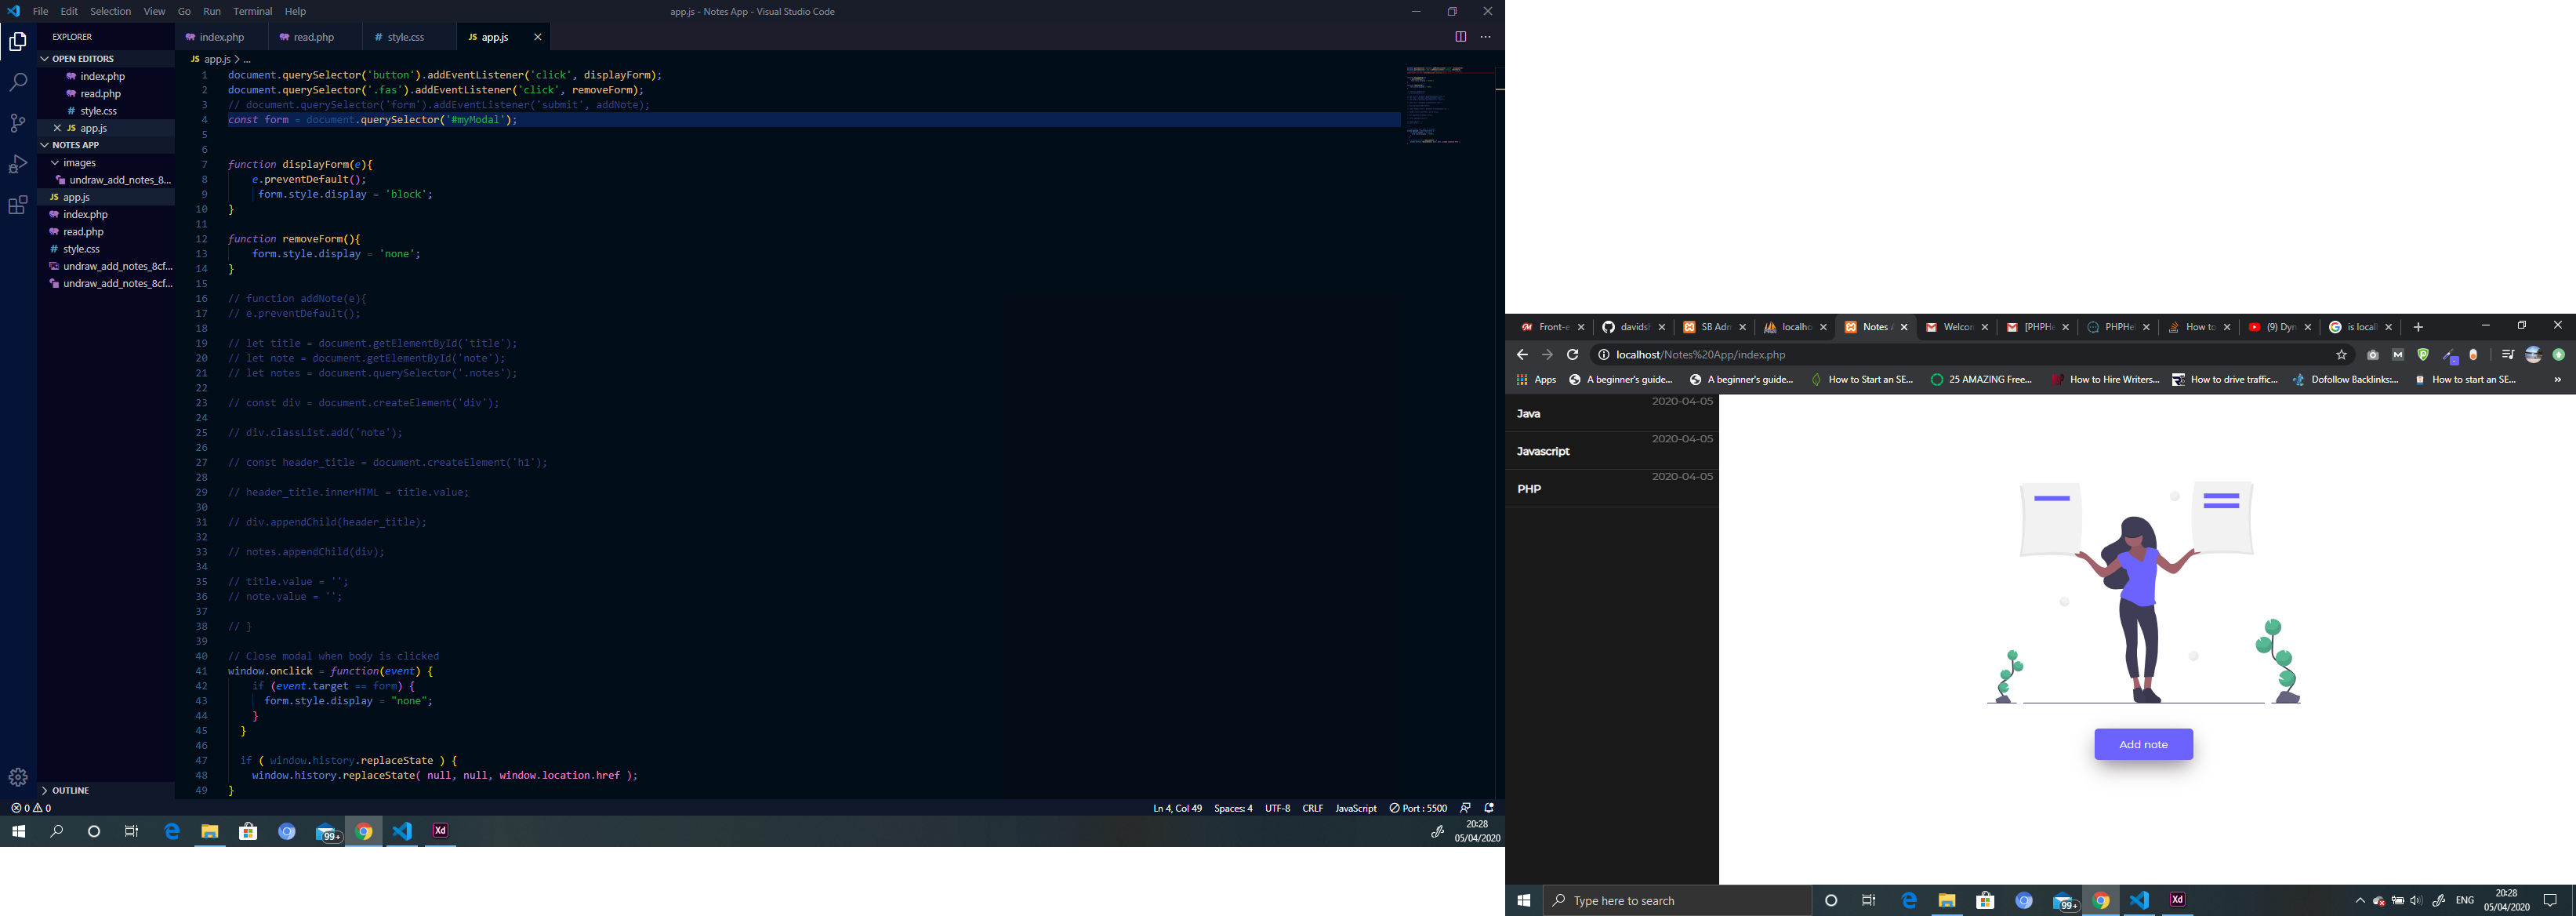
Task: Collapse the Open Editors section
Action: pos(107,59)
